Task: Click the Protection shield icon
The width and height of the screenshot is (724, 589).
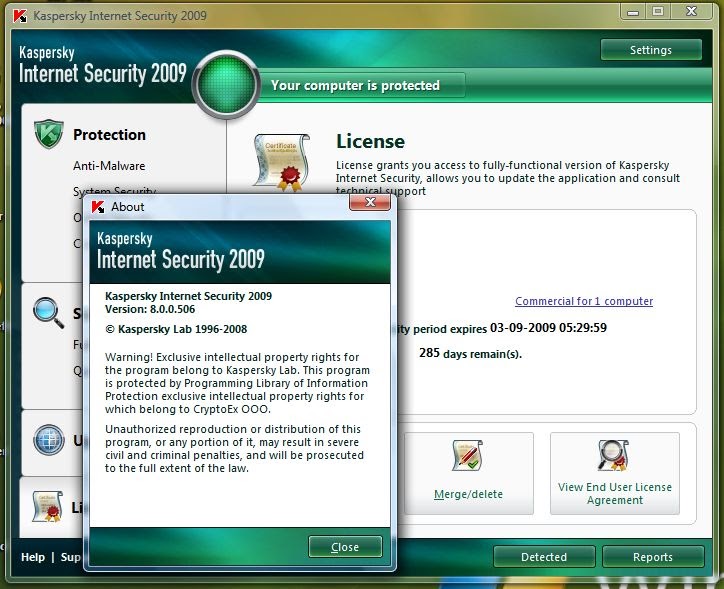Action: click(x=49, y=134)
